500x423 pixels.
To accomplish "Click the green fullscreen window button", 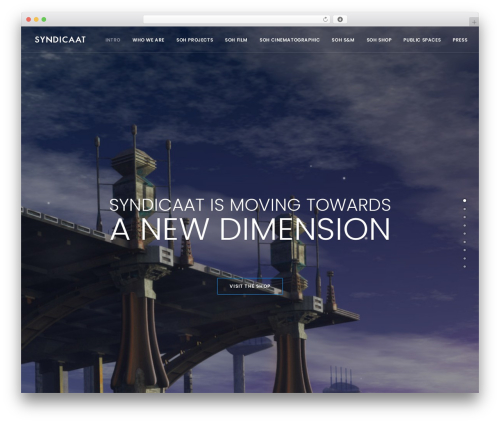I will coord(44,19).
